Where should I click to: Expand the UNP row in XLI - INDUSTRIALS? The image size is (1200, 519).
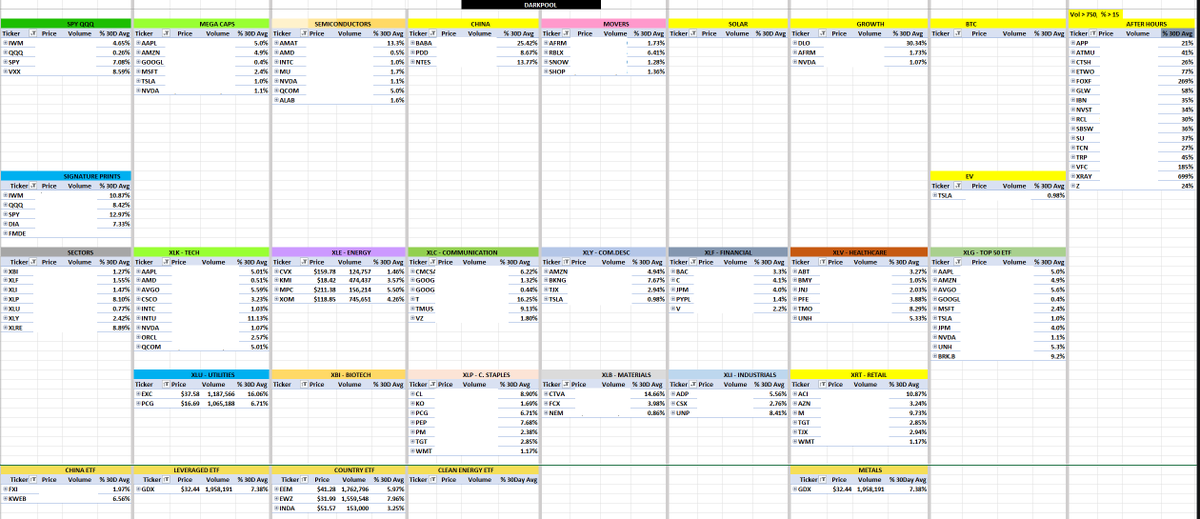coord(674,413)
